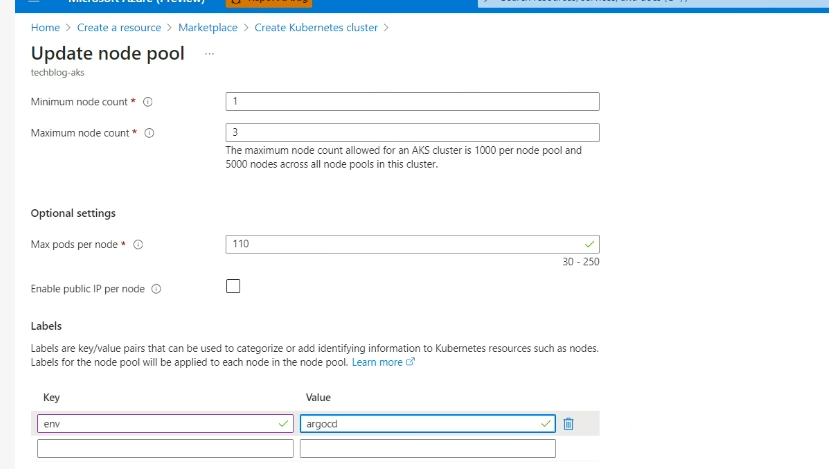Open the Learn more link about labels

378,362
